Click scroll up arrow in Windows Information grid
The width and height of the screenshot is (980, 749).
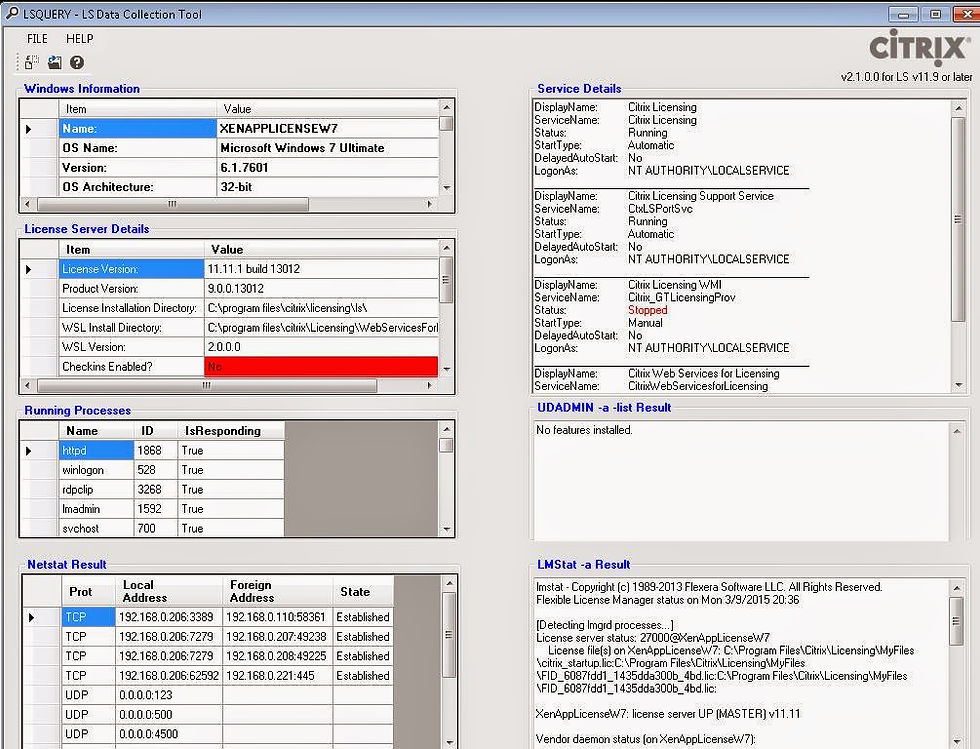pos(446,107)
